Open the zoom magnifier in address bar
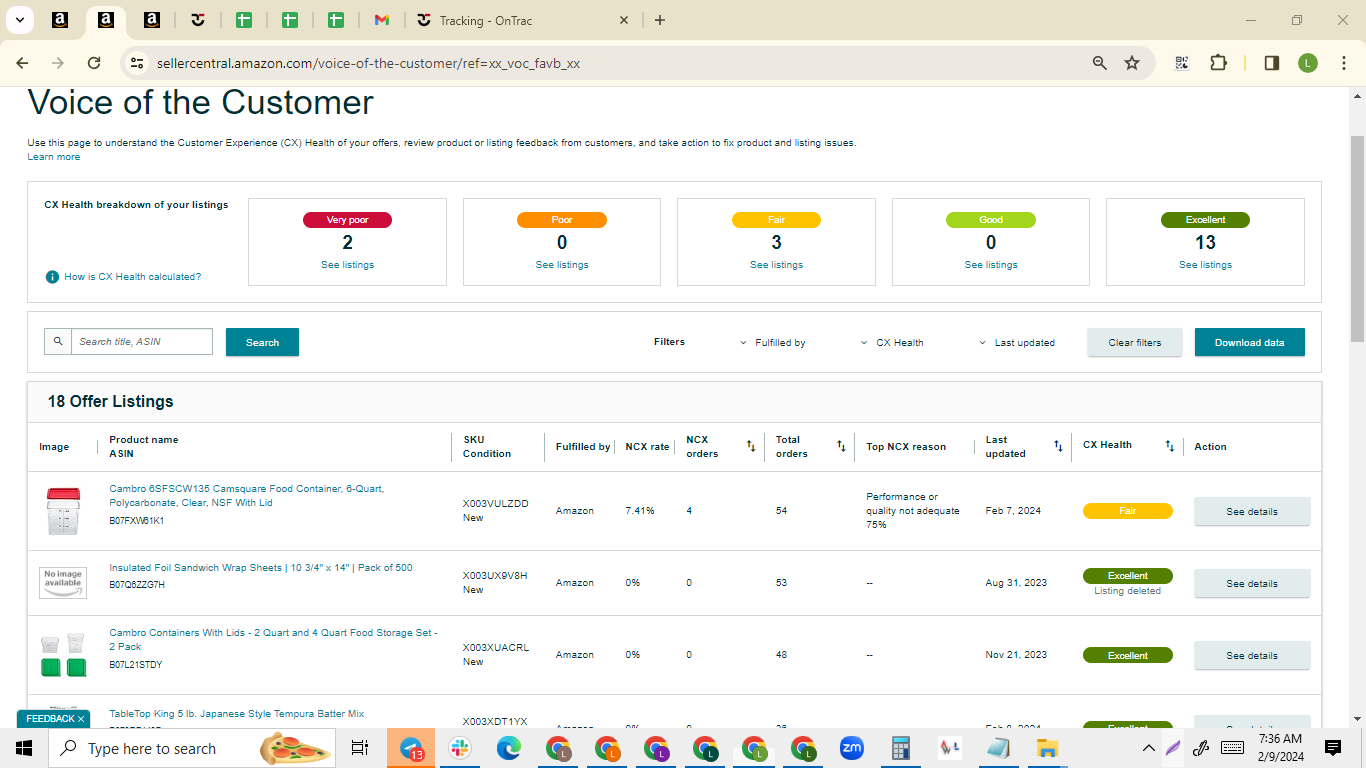Image resolution: width=1366 pixels, height=768 pixels. pyautogui.click(x=1100, y=63)
